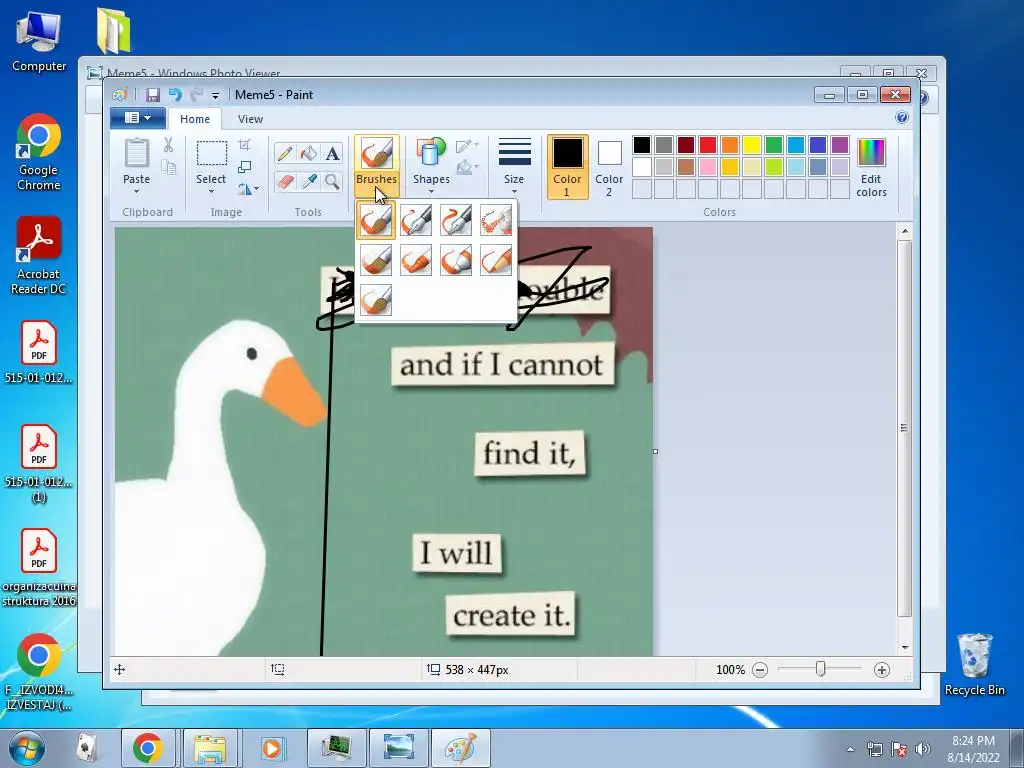Choose the Watercolor brush in brushes gallery
This screenshot has height=768, width=1024.
(x=376, y=300)
